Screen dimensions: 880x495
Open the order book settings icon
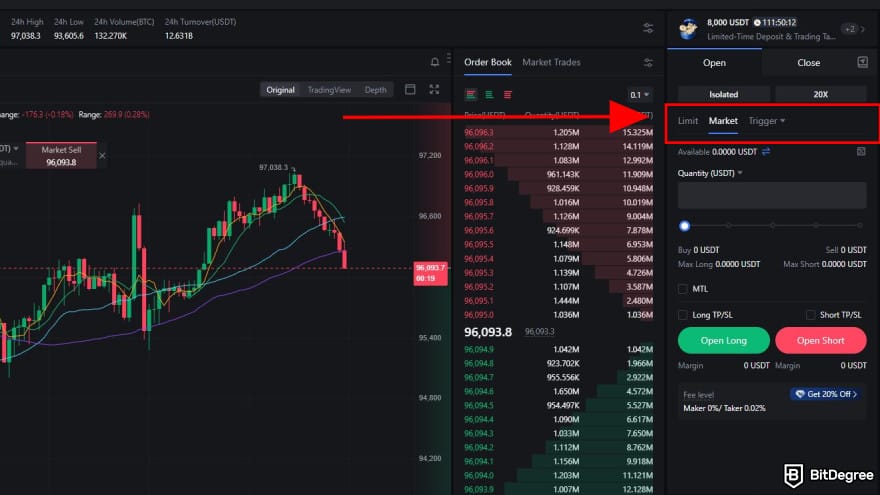[x=649, y=62]
